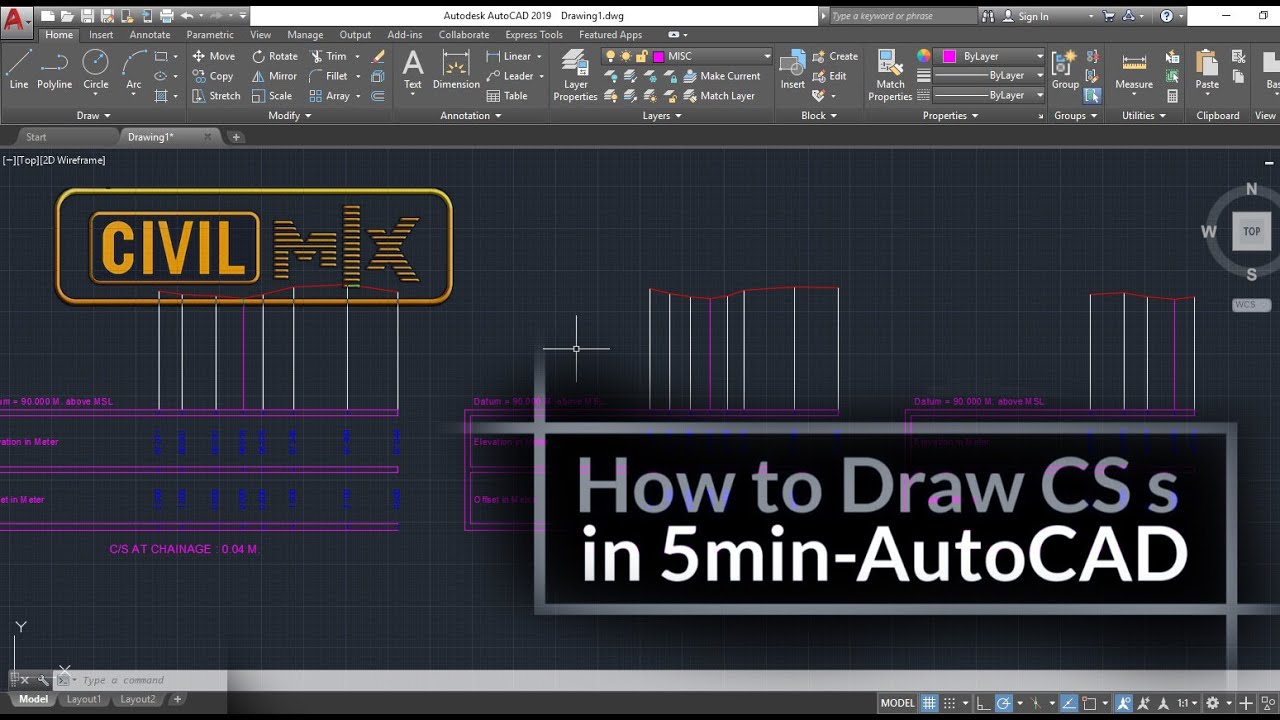Click Make Current layer button
Viewport: 1280px width, 720px height.
tap(721, 76)
